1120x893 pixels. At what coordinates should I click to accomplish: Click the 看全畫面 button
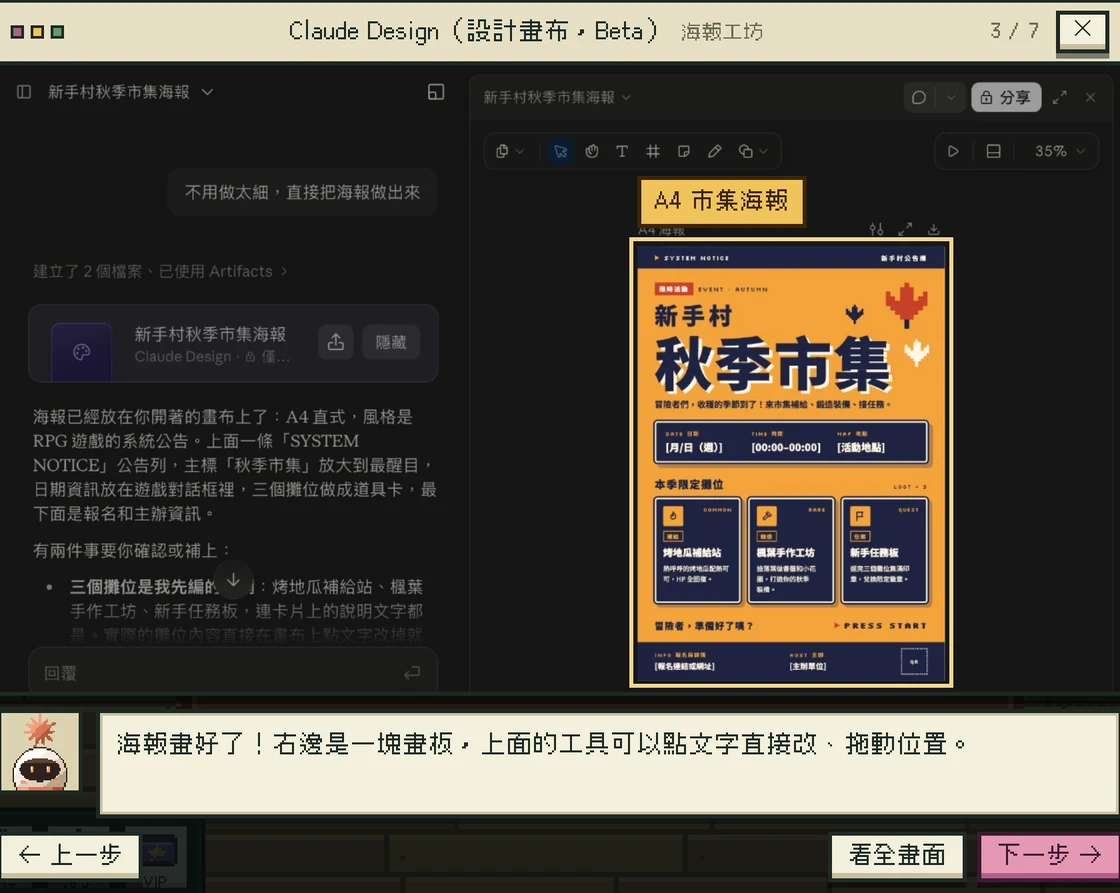coord(897,855)
